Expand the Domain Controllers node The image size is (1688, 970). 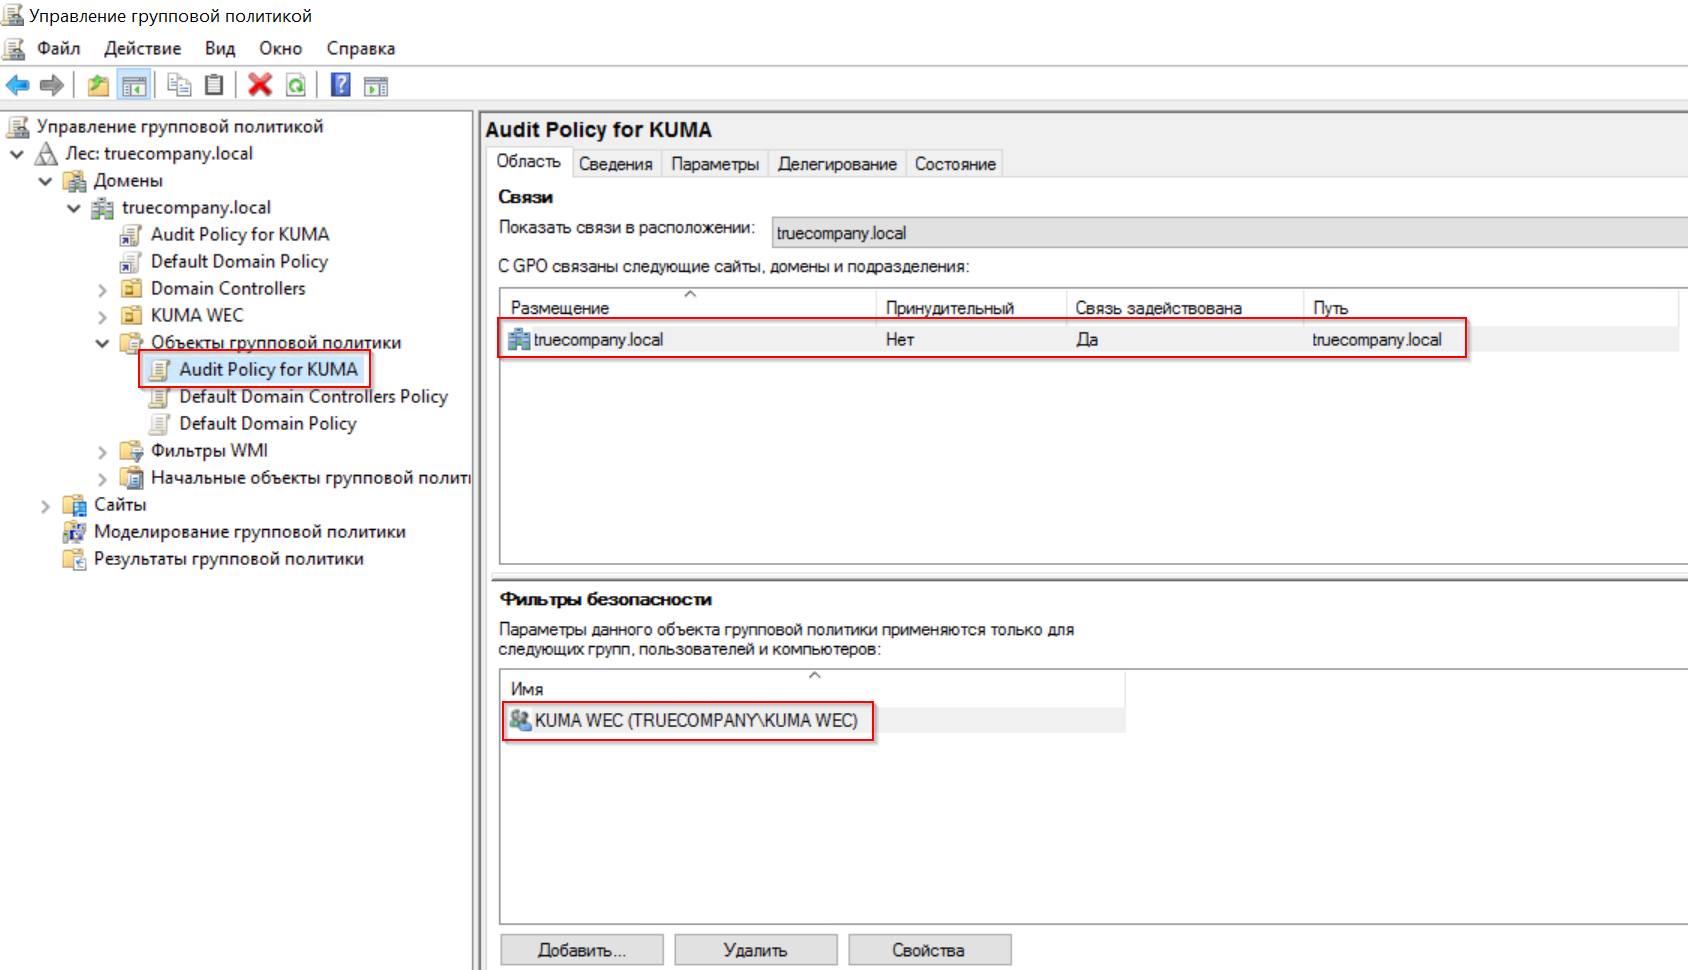pyautogui.click(x=102, y=290)
